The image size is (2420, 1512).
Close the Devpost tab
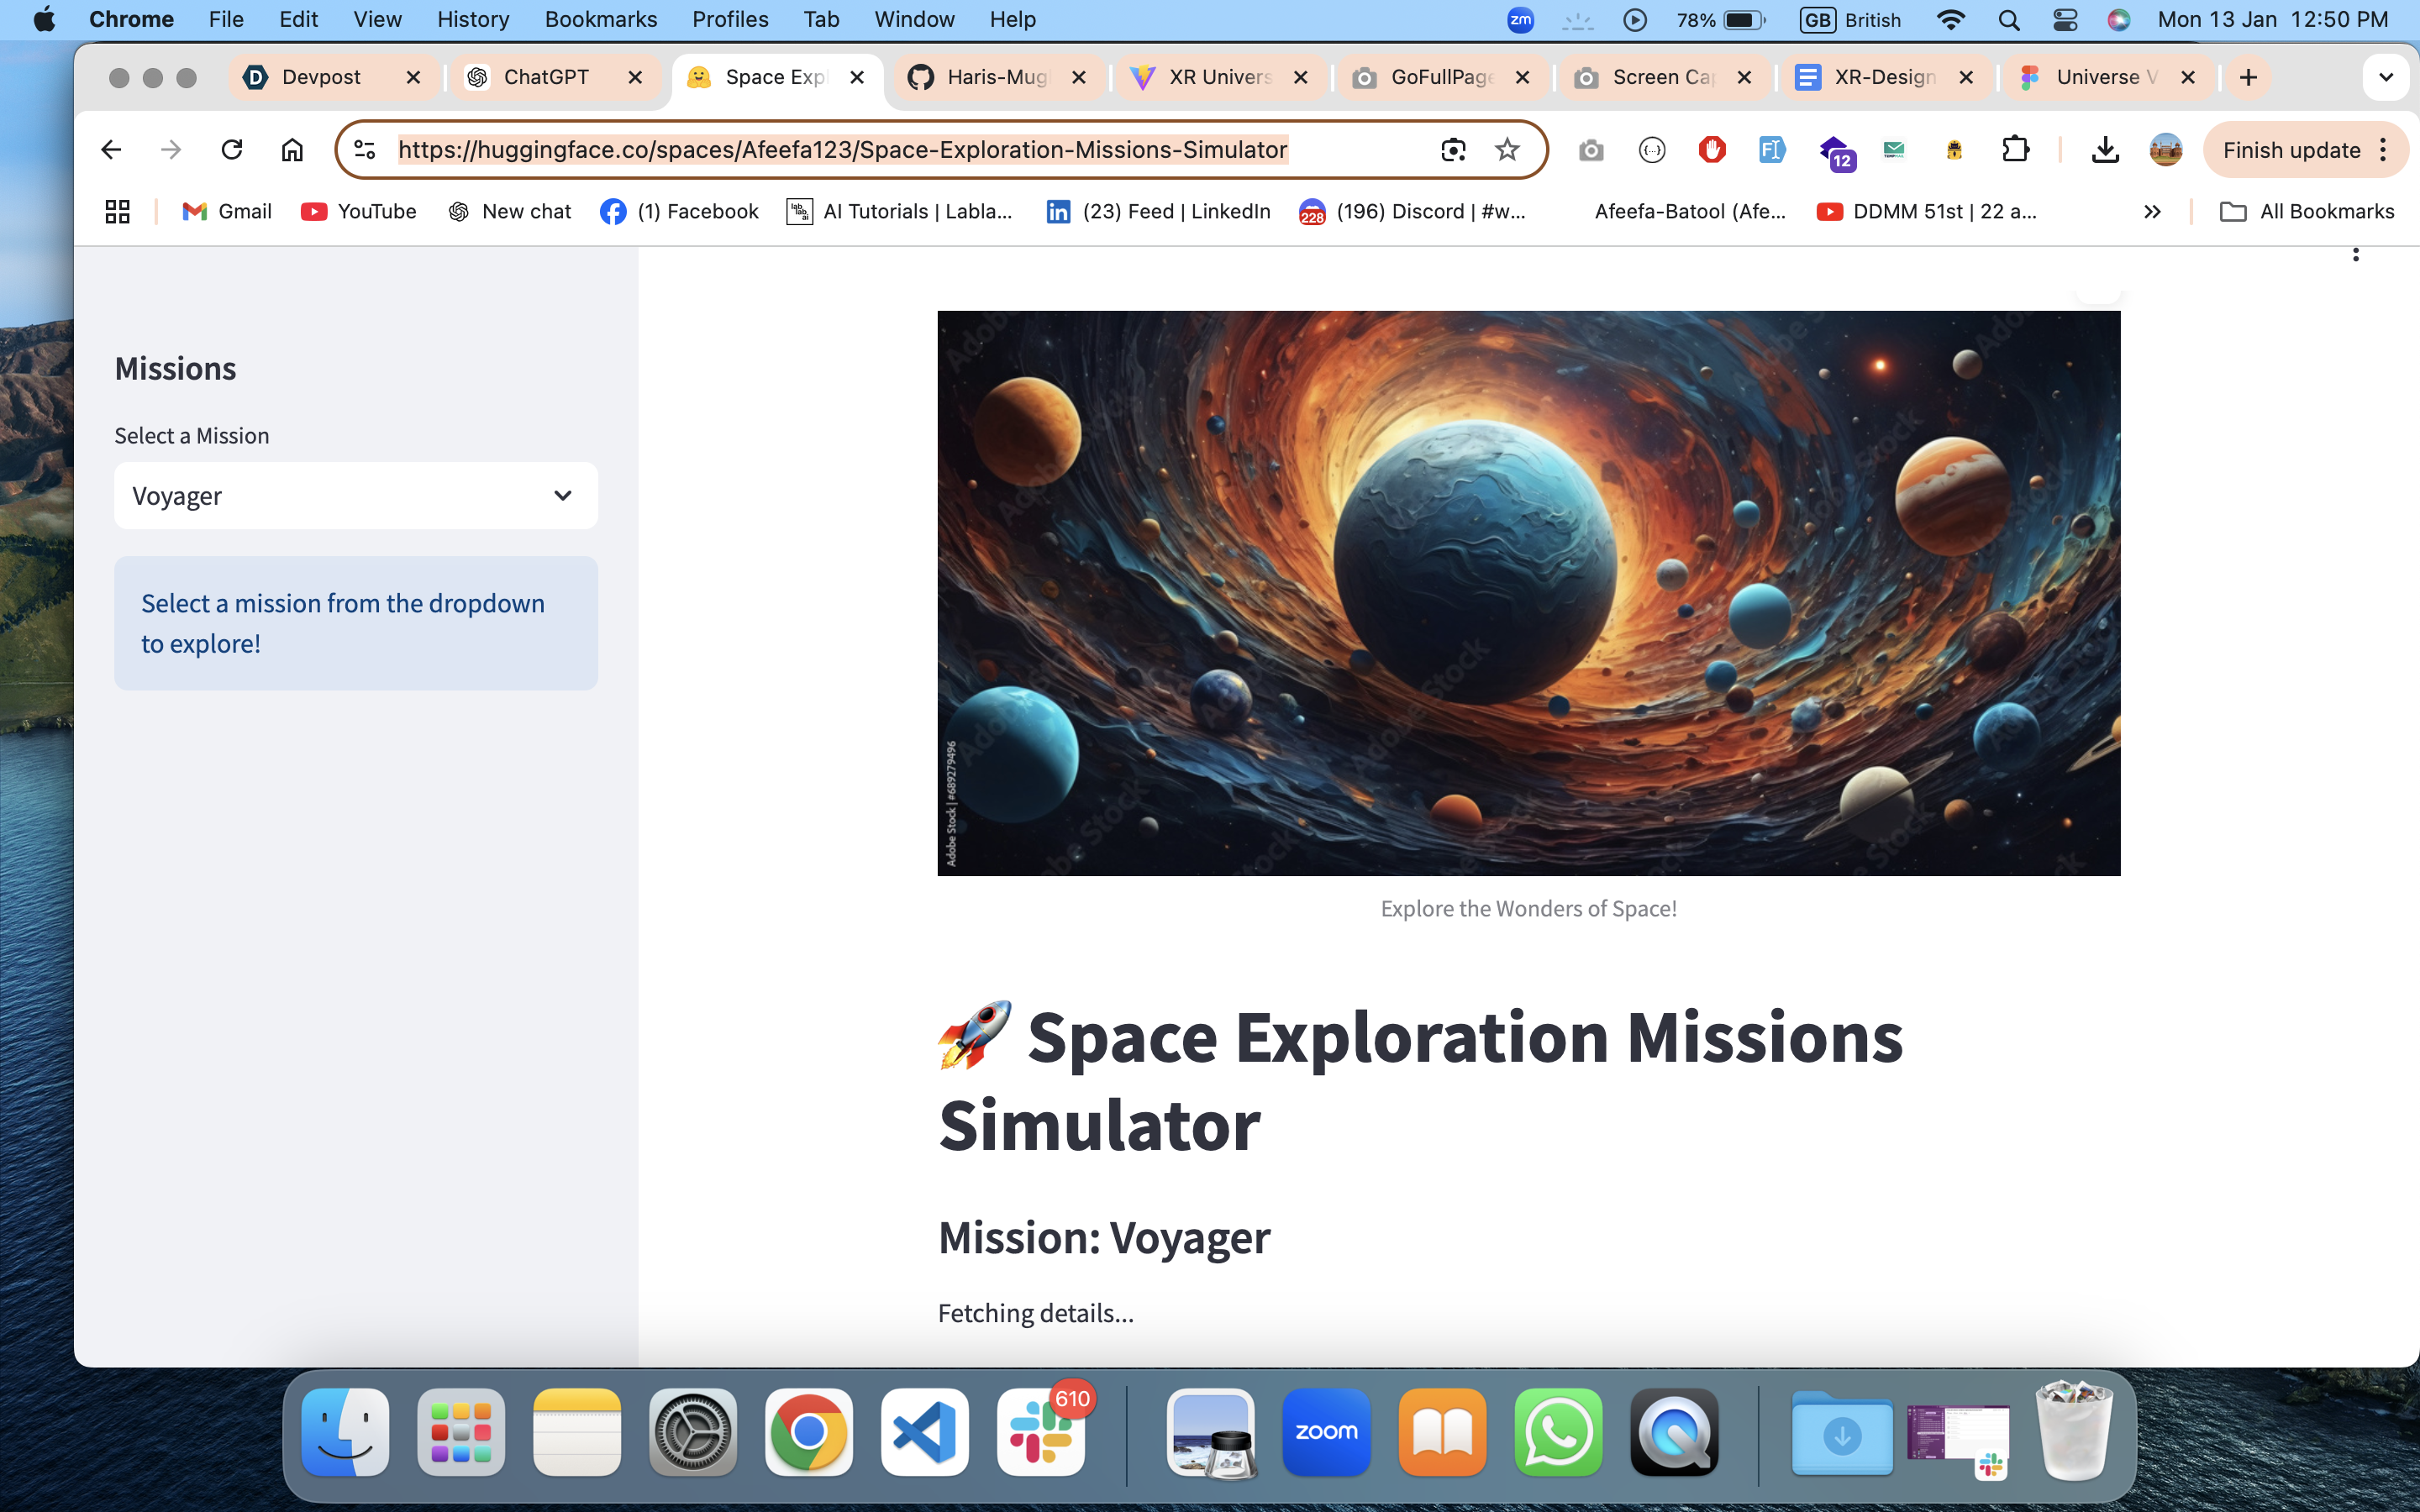pyautogui.click(x=413, y=77)
